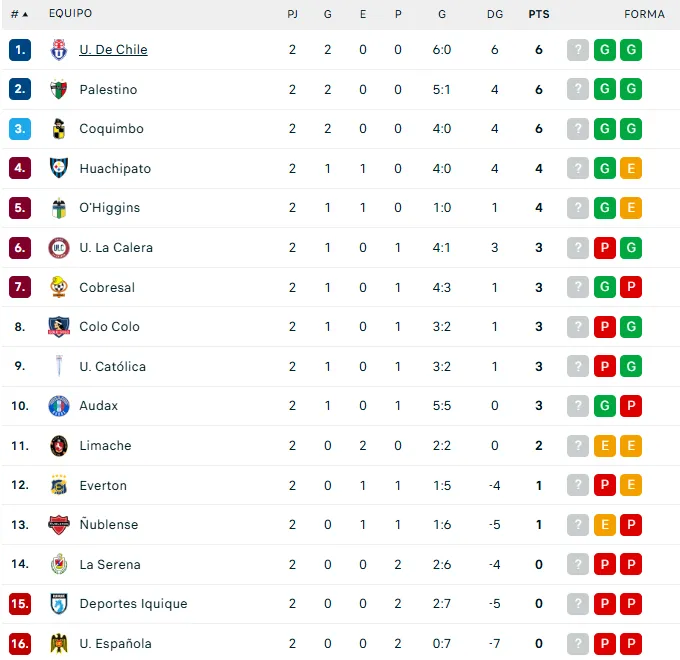Viewport: 680px width, 660px height.
Task: Click U. De Chile's unknown next-match badge
Action: point(578,50)
